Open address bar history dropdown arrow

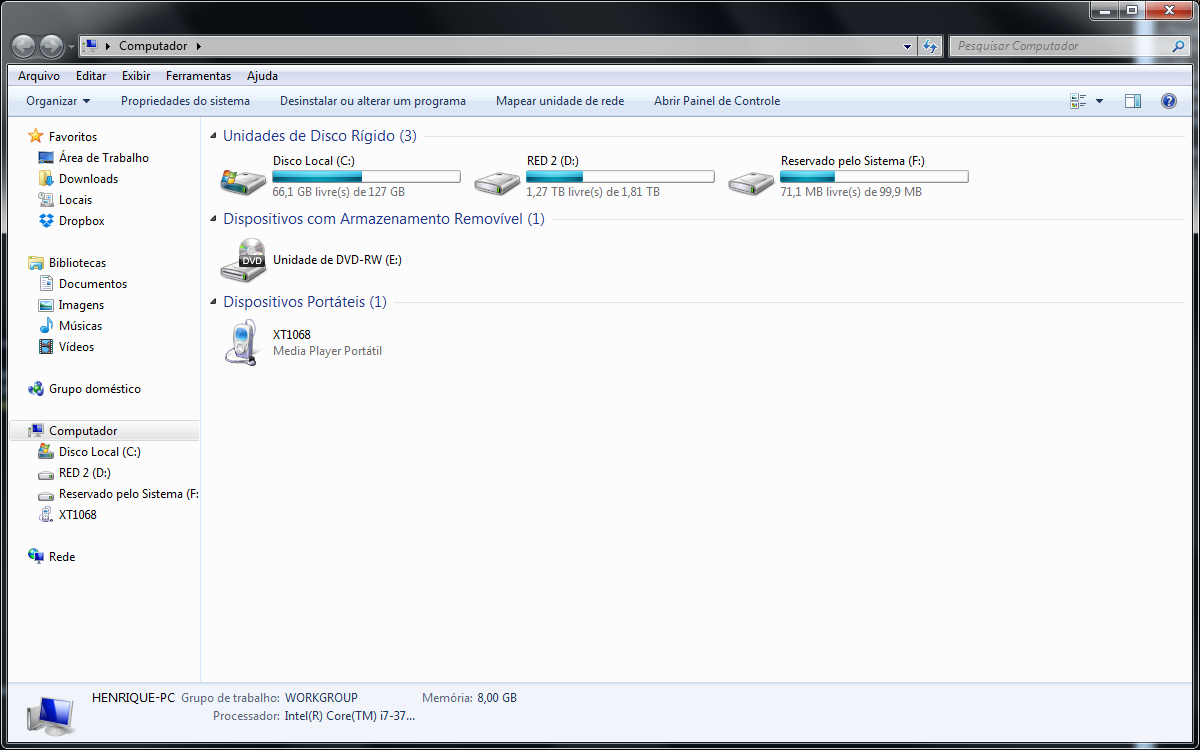(907, 46)
